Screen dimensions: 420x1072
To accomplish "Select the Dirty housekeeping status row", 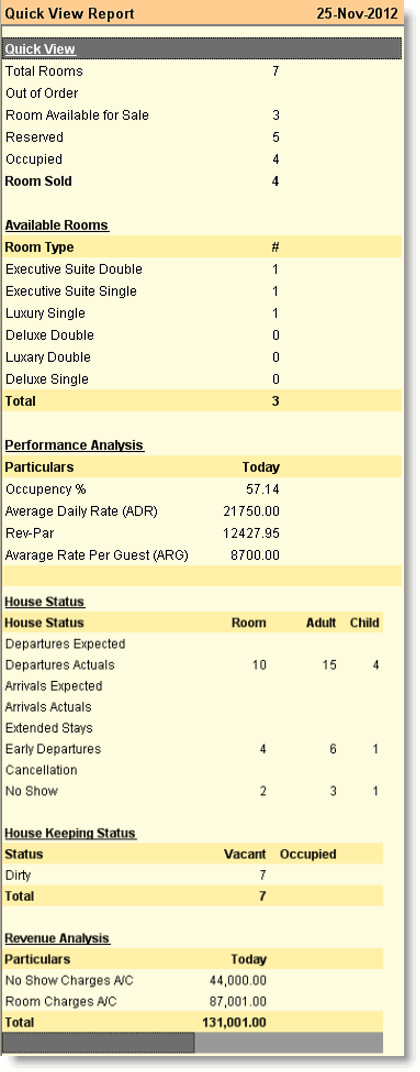I will coord(192,875).
